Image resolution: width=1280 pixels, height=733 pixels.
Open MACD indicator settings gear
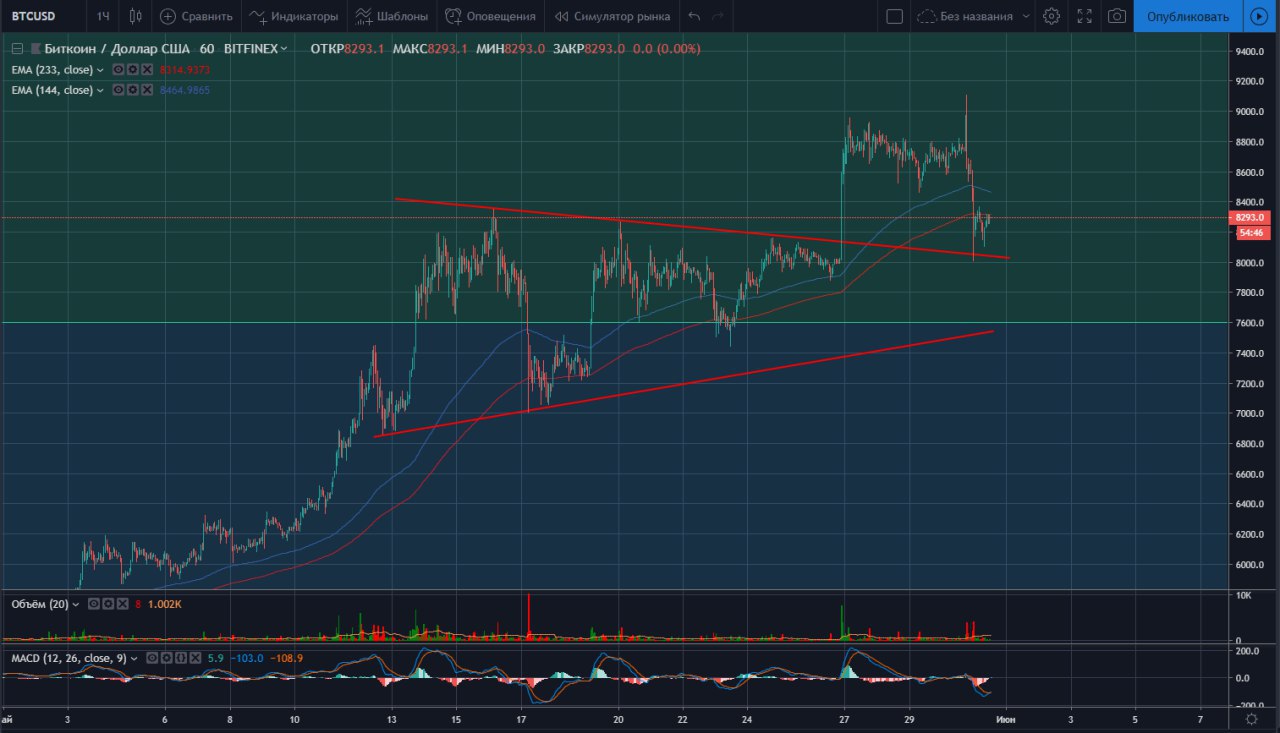tap(165, 658)
